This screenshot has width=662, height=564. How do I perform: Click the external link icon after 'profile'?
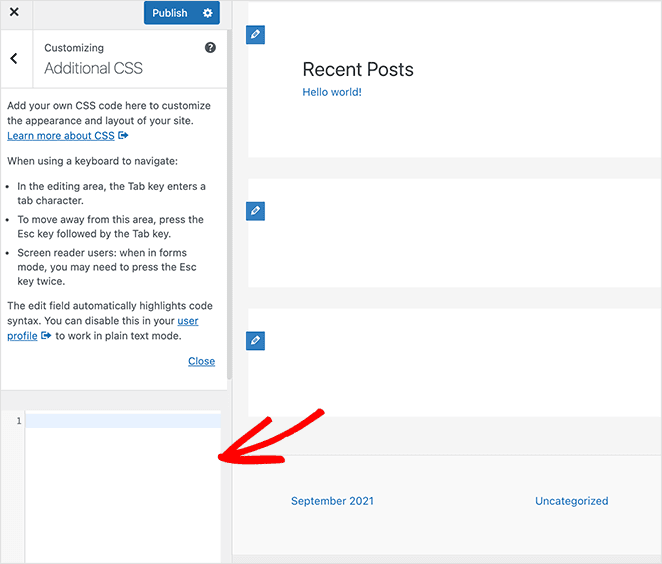(x=46, y=336)
